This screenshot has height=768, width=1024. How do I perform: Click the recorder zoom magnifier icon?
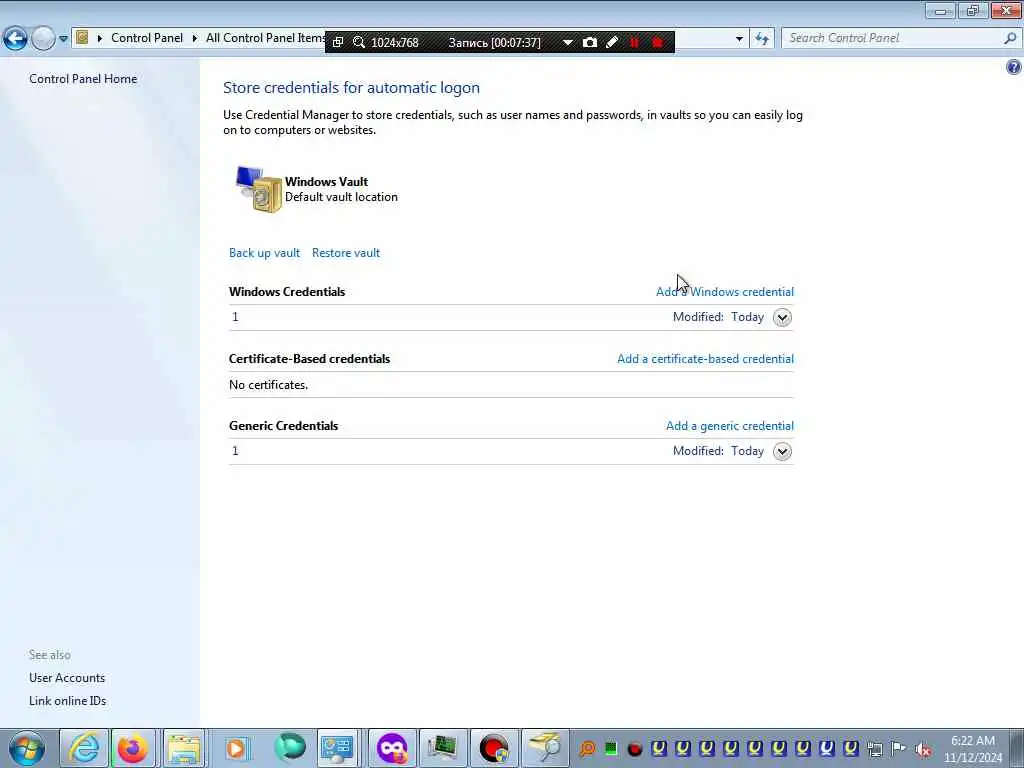pyautogui.click(x=359, y=42)
